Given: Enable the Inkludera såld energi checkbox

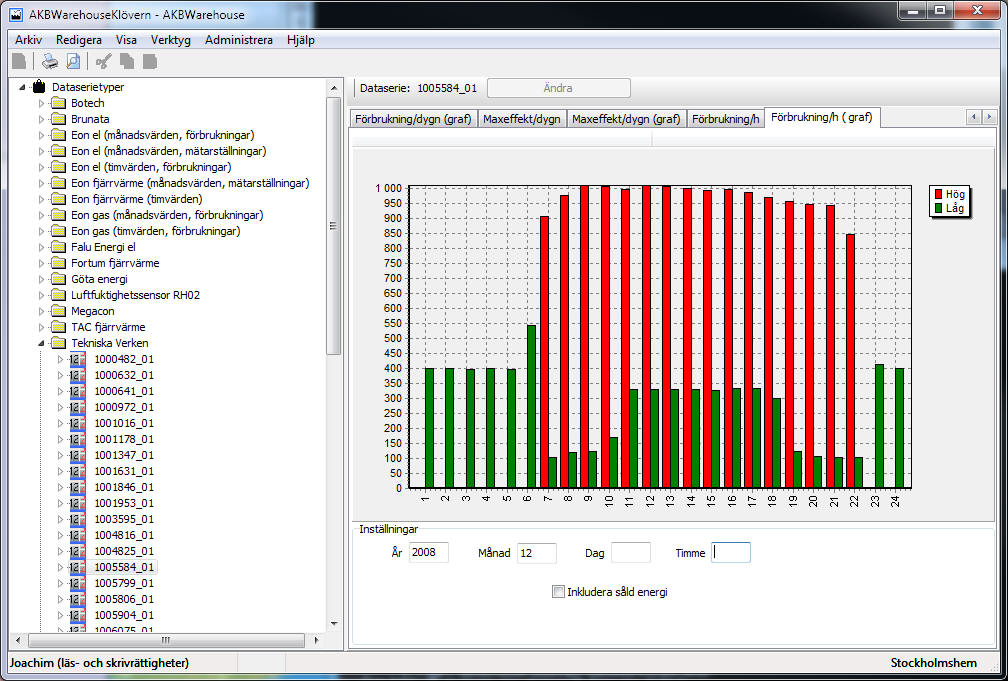Looking at the screenshot, I should 558,592.
